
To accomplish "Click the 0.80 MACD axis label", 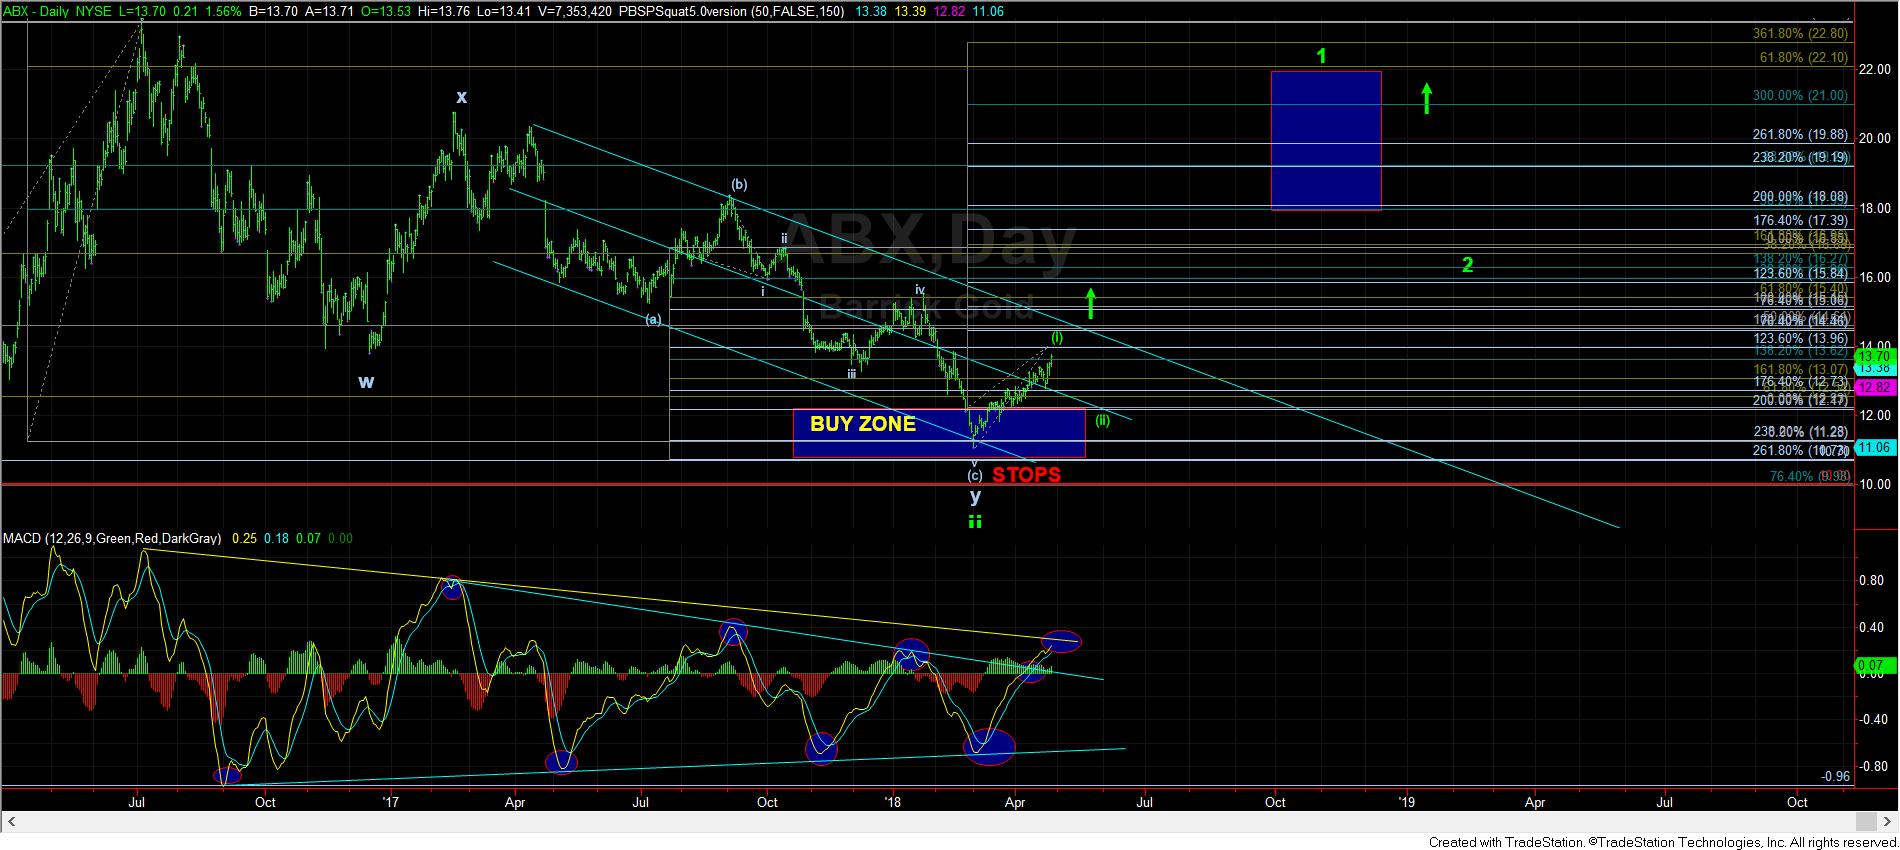I will click(x=1871, y=580).
